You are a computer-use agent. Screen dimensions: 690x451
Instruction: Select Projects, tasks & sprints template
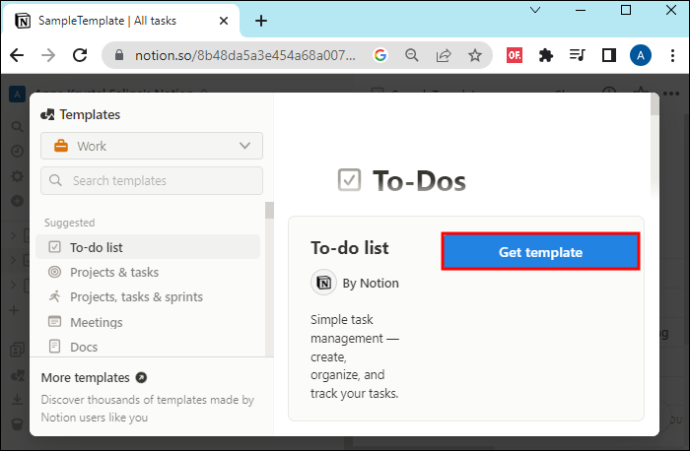[148, 297]
